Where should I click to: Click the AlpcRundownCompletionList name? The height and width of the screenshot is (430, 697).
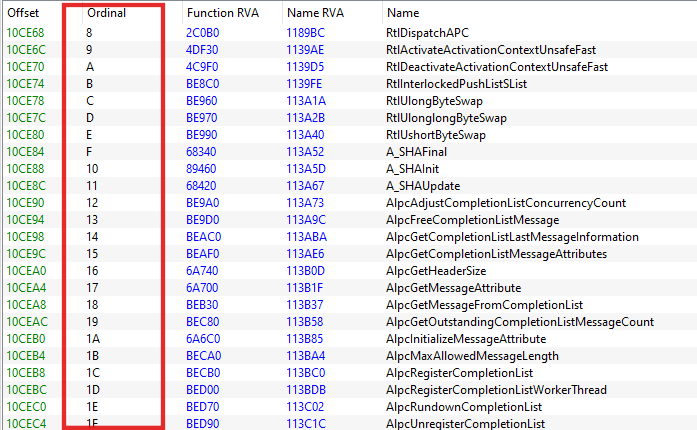[x=463, y=407]
